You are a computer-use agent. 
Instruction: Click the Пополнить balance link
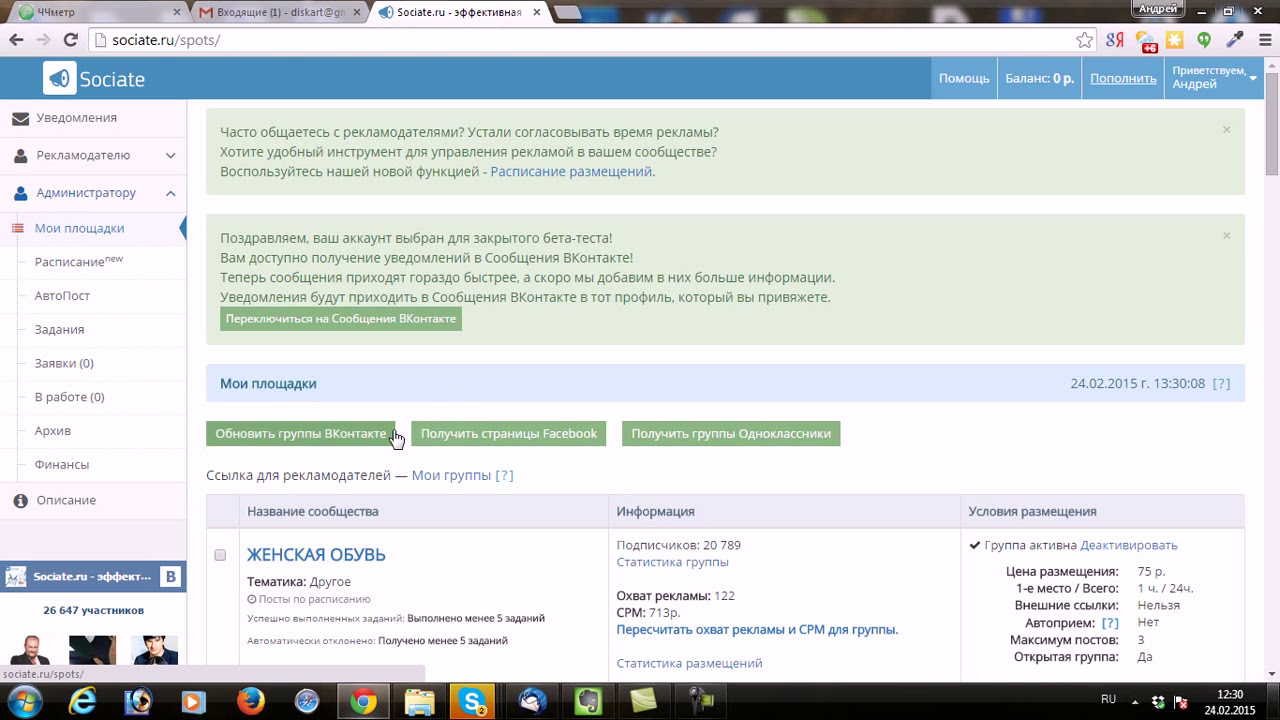tap(1123, 78)
